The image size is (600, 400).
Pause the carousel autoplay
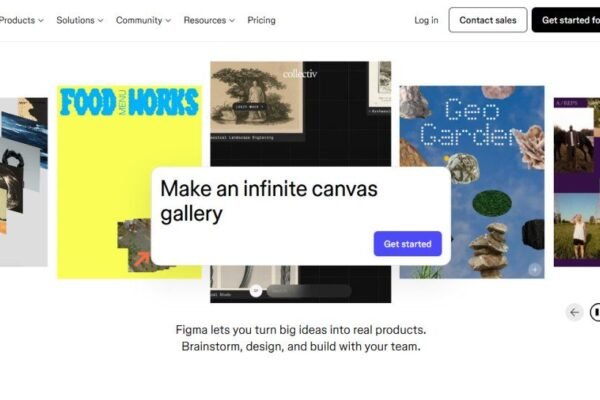pyautogui.click(x=596, y=312)
